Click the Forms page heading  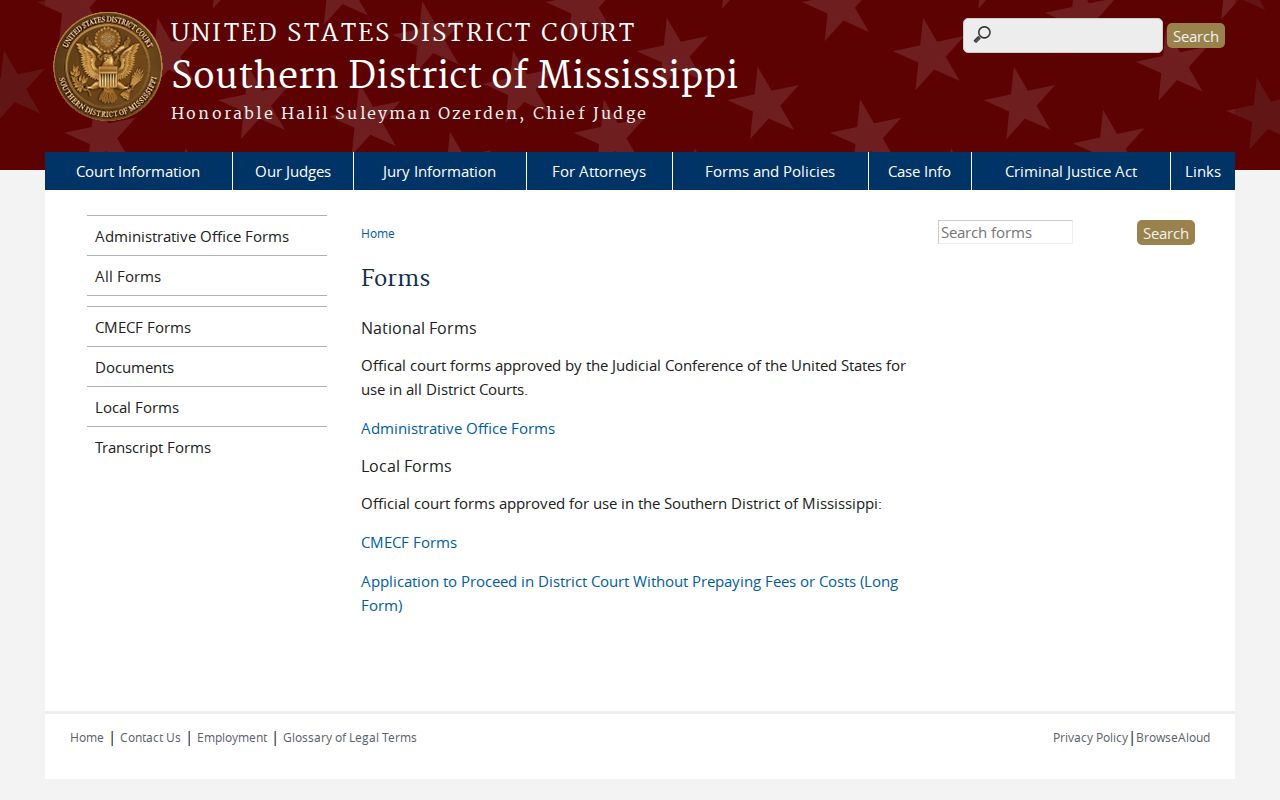(396, 278)
